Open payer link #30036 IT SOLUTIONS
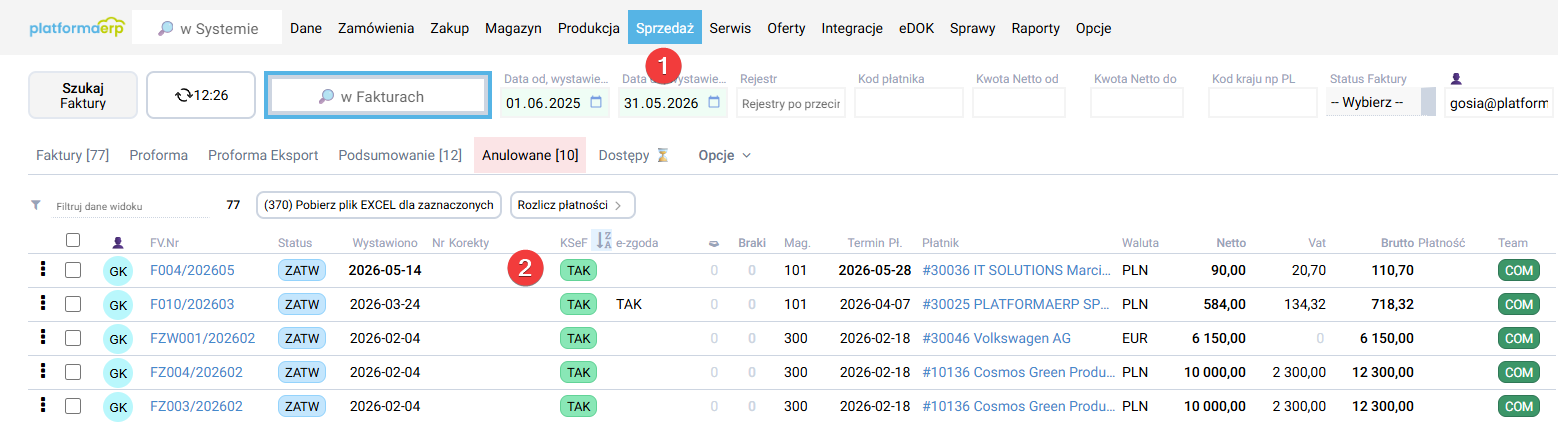Screen dimensions: 1558x422 (x=1018, y=270)
